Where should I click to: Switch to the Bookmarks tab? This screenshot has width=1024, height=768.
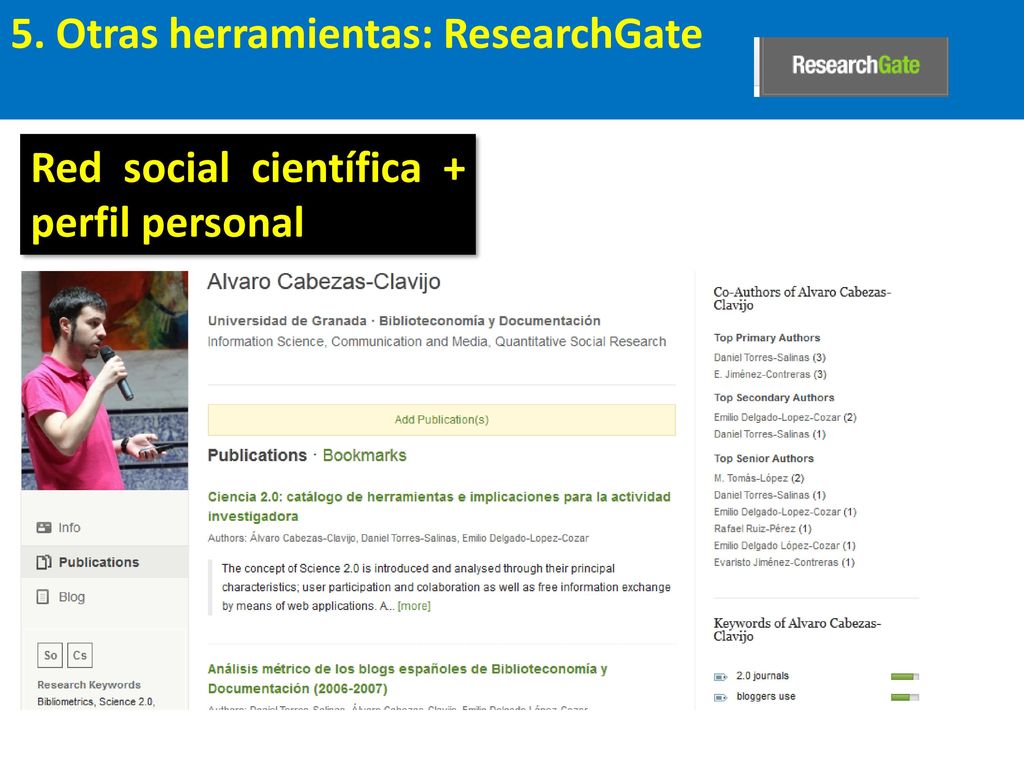tap(364, 455)
